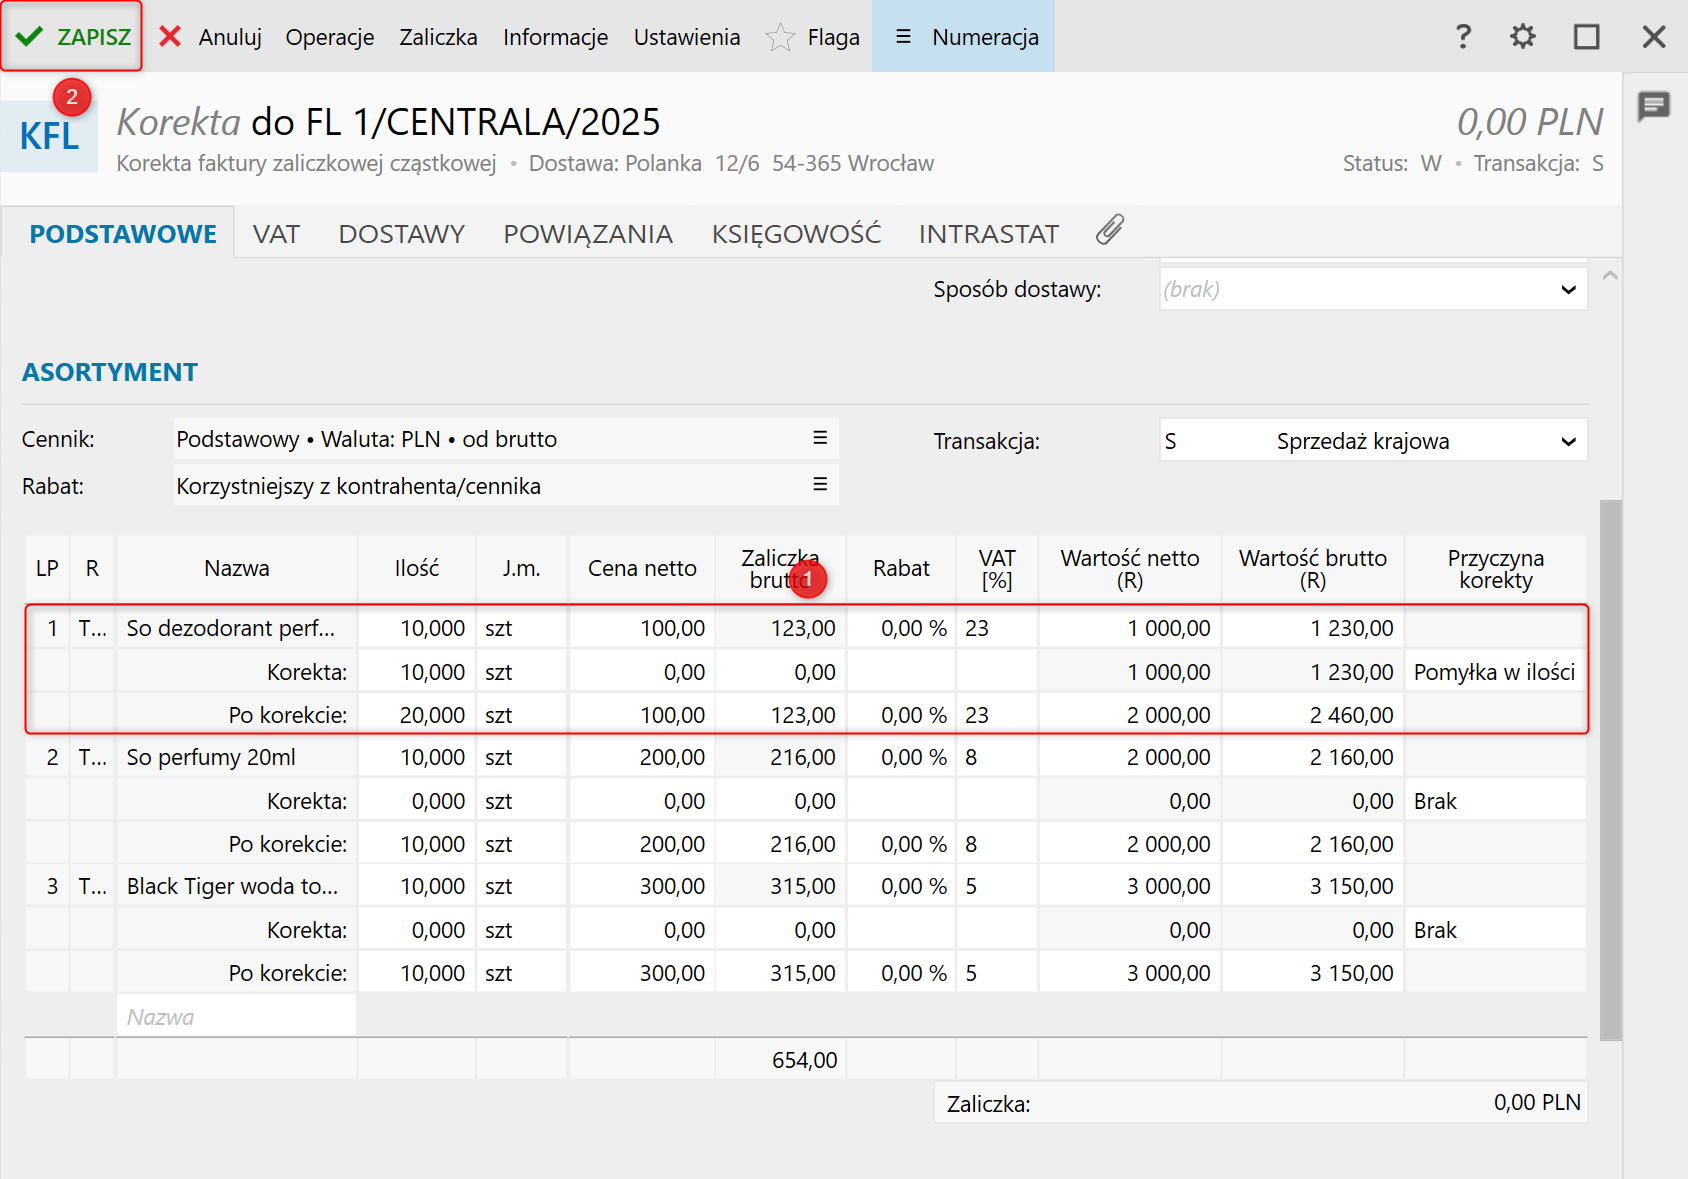Open the Zaliczka menu item
Screen dimensions: 1688x1179
point(438,37)
